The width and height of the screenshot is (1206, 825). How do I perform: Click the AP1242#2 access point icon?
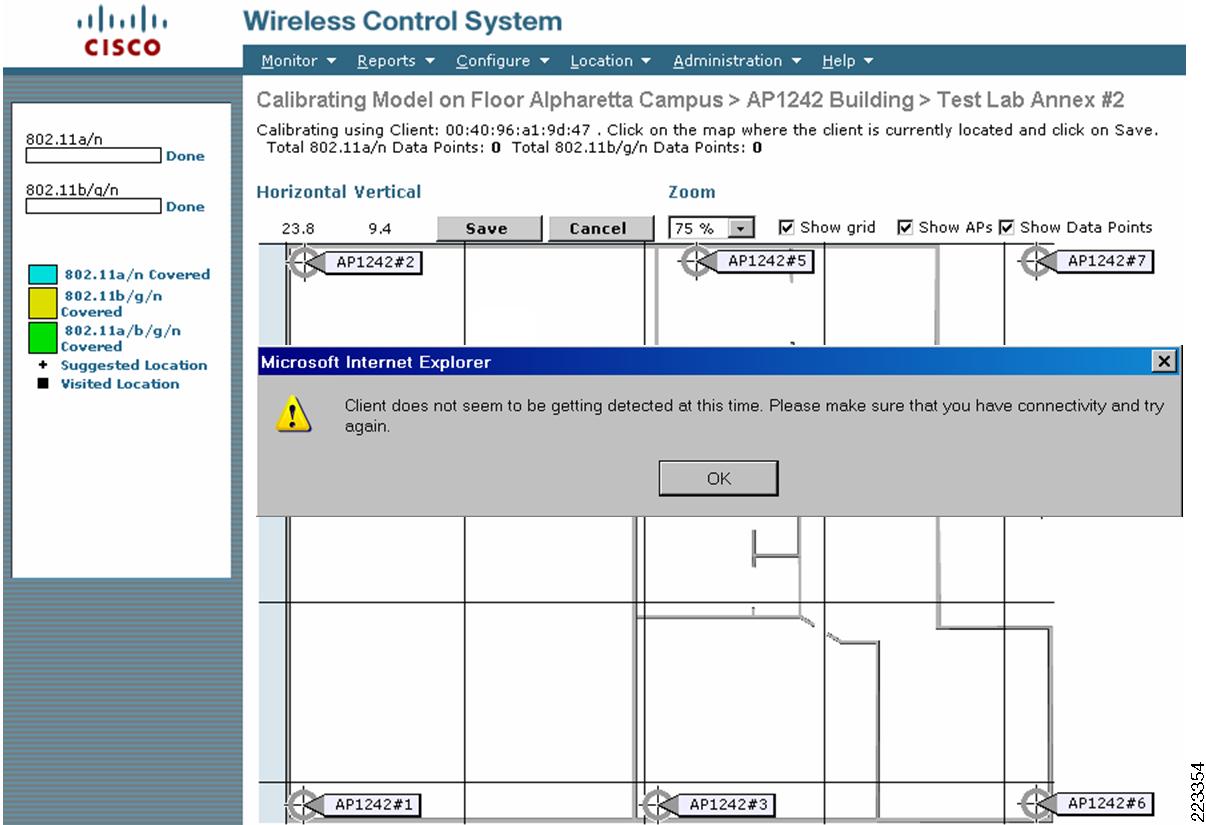pos(303,263)
